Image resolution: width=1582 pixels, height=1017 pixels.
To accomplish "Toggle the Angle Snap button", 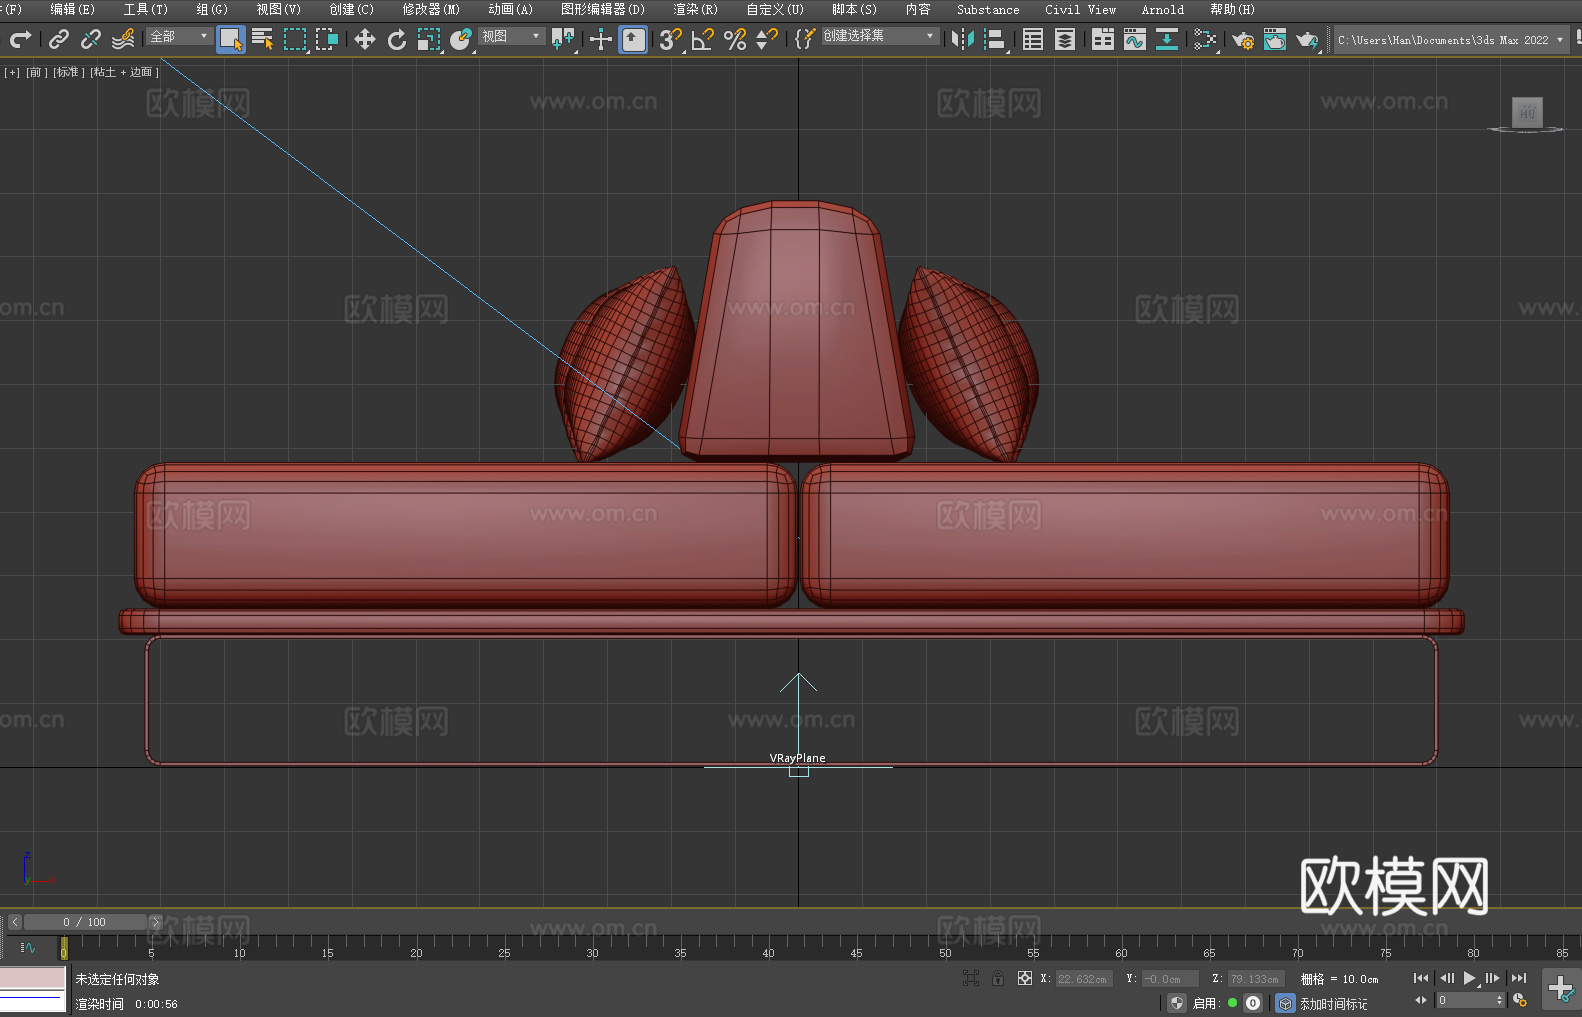I will point(703,40).
